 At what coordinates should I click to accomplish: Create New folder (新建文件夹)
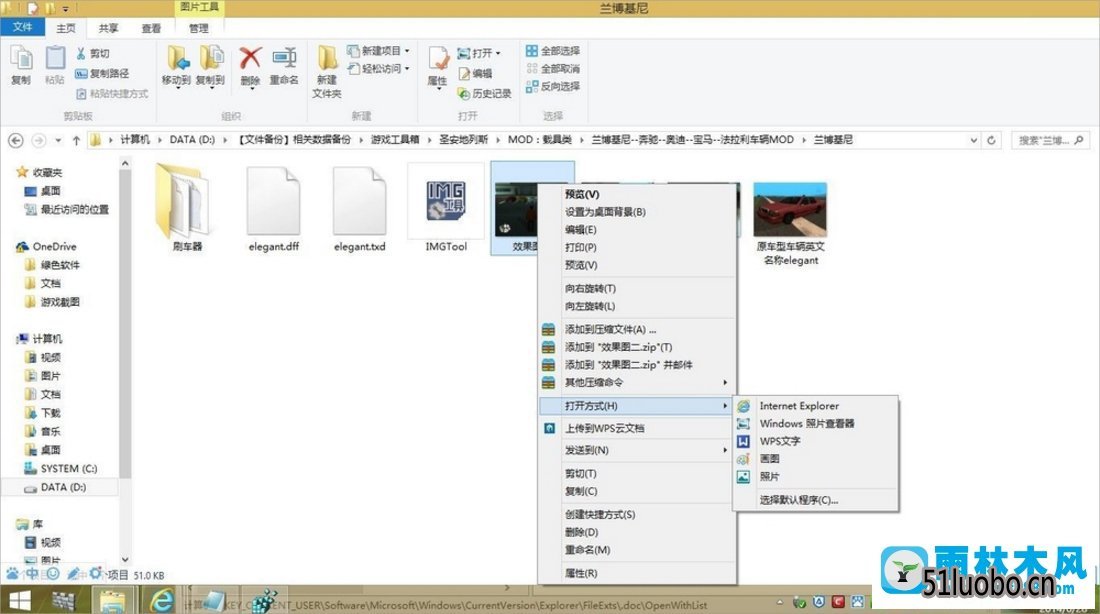pos(327,72)
